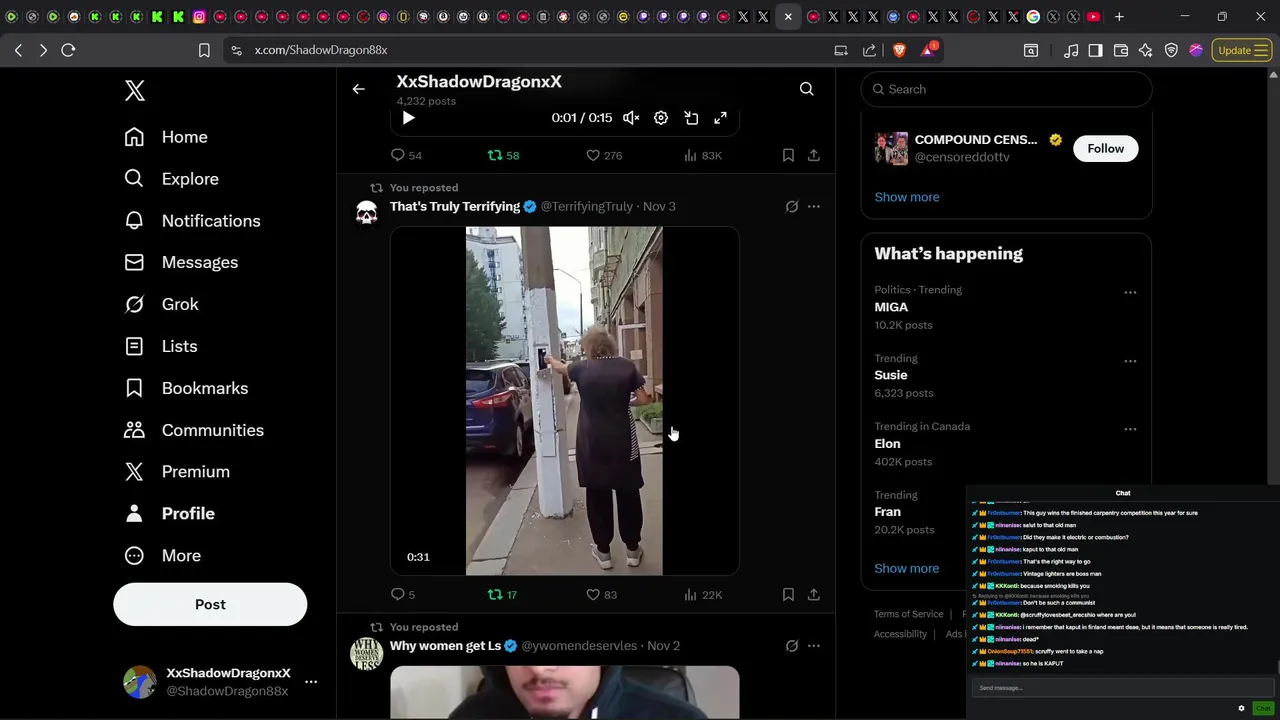This screenshot has height=720, width=1280.
Task: Open That's Truly Terrifying profile avatar
Action: pos(367,213)
